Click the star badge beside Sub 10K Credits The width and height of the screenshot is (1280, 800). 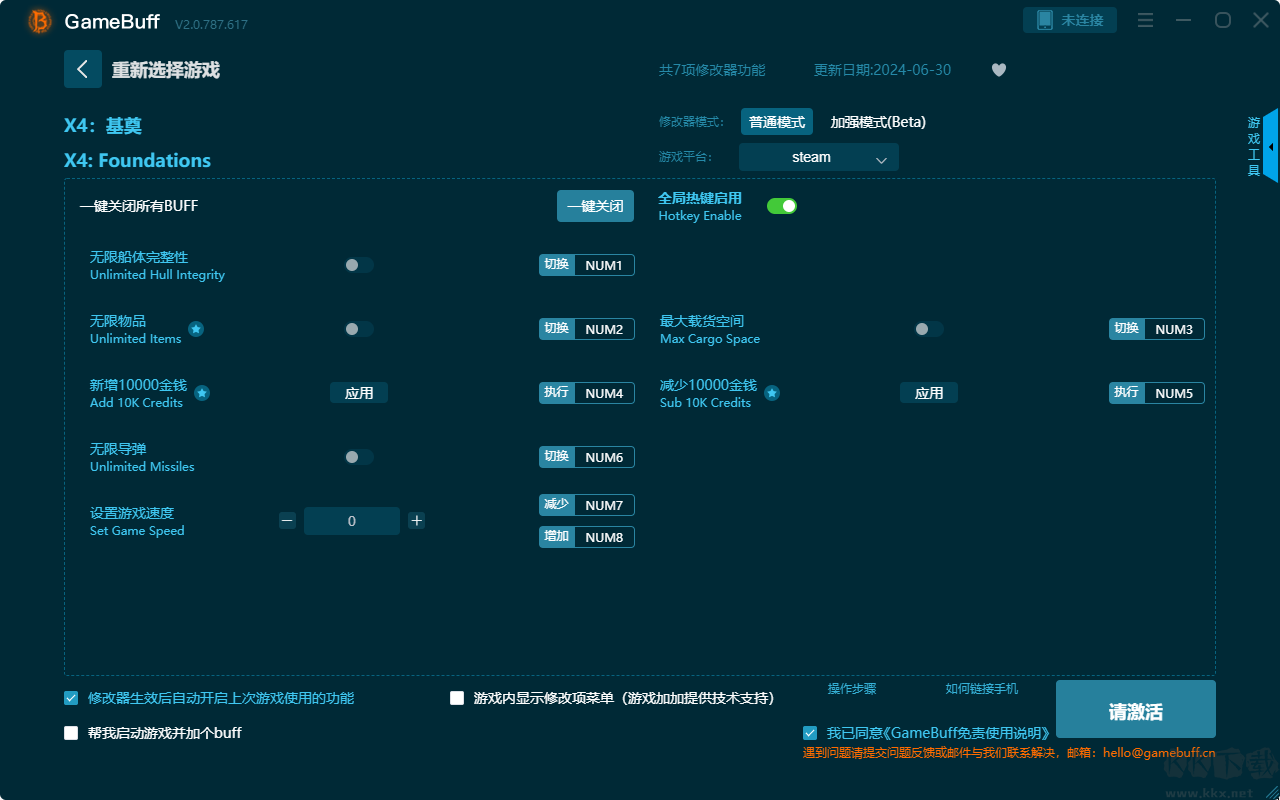[771, 393]
